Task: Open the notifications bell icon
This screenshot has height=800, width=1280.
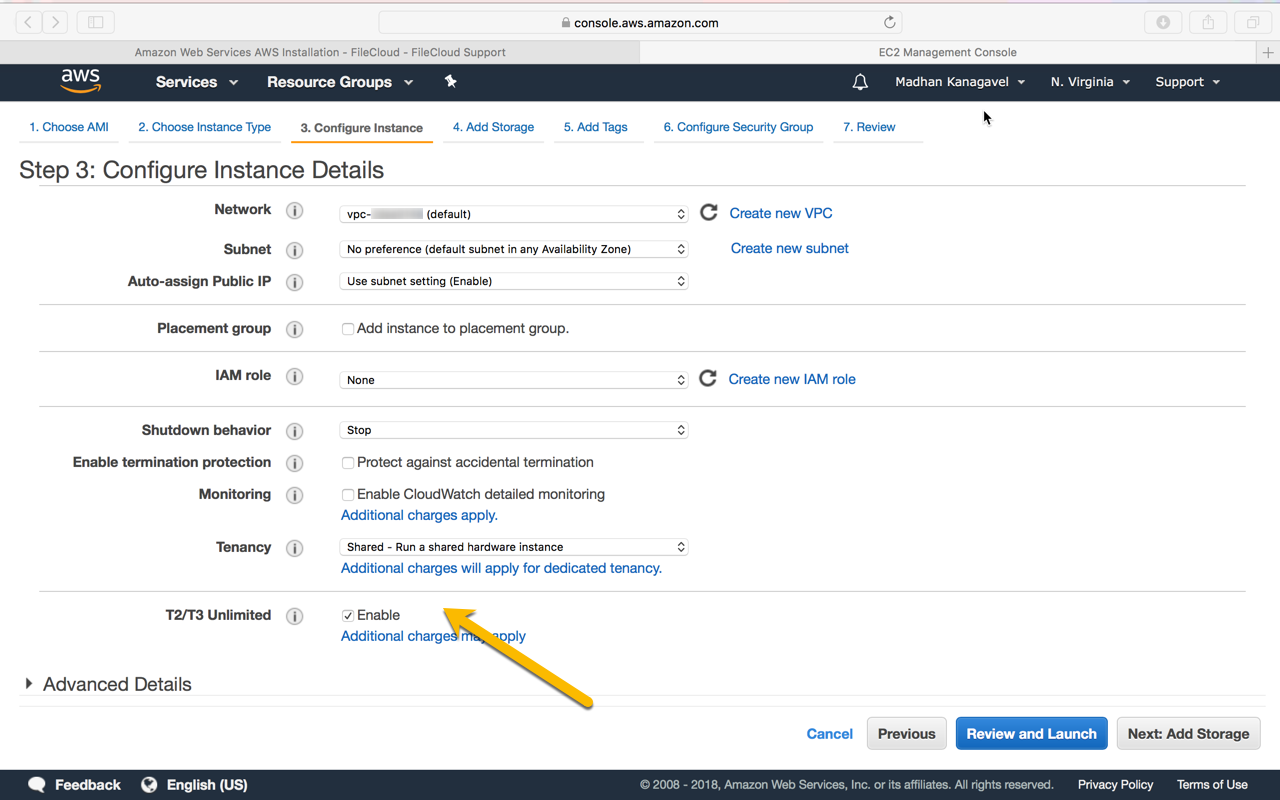Action: pos(860,82)
